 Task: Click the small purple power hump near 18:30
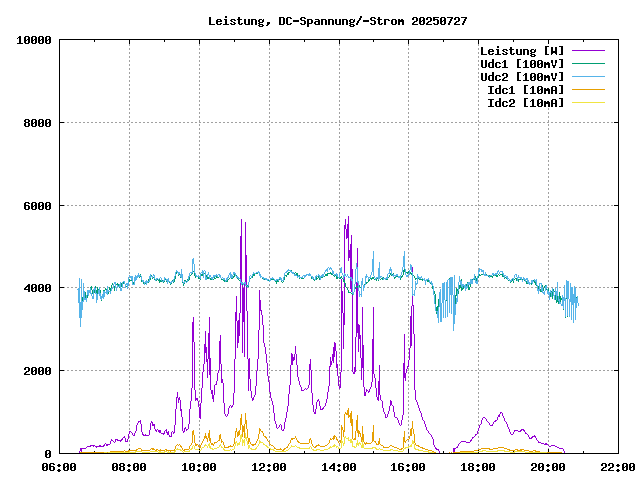pyautogui.click(x=499, y=414)
